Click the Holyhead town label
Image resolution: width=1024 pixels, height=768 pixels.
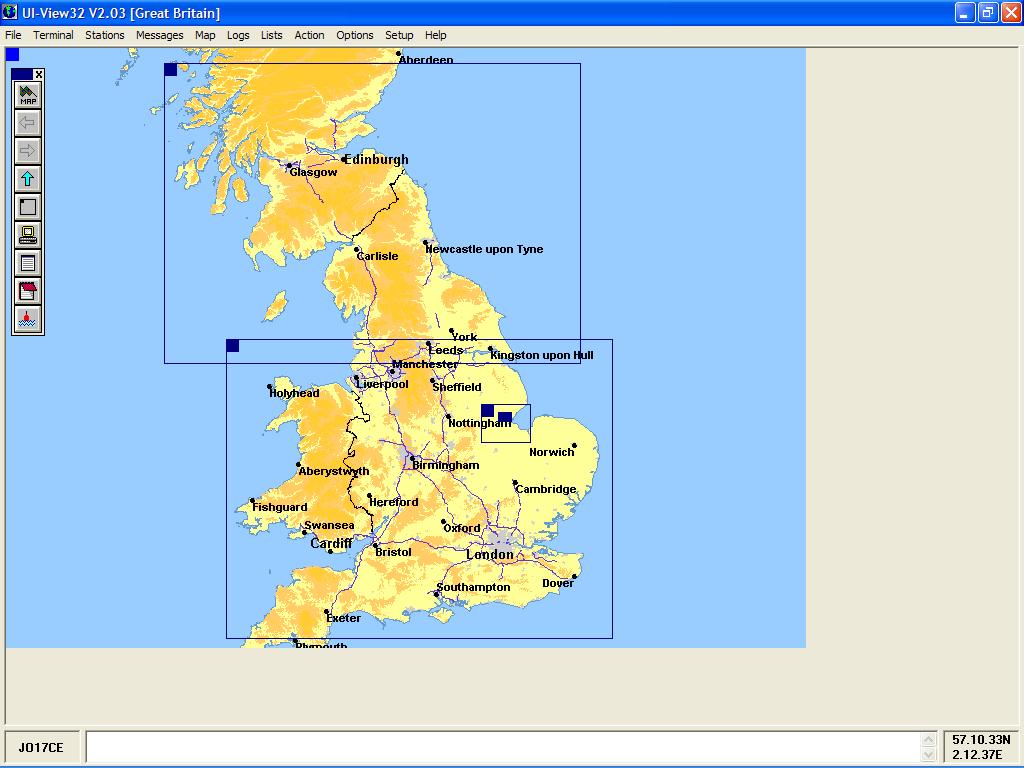[x=295, y=393]
